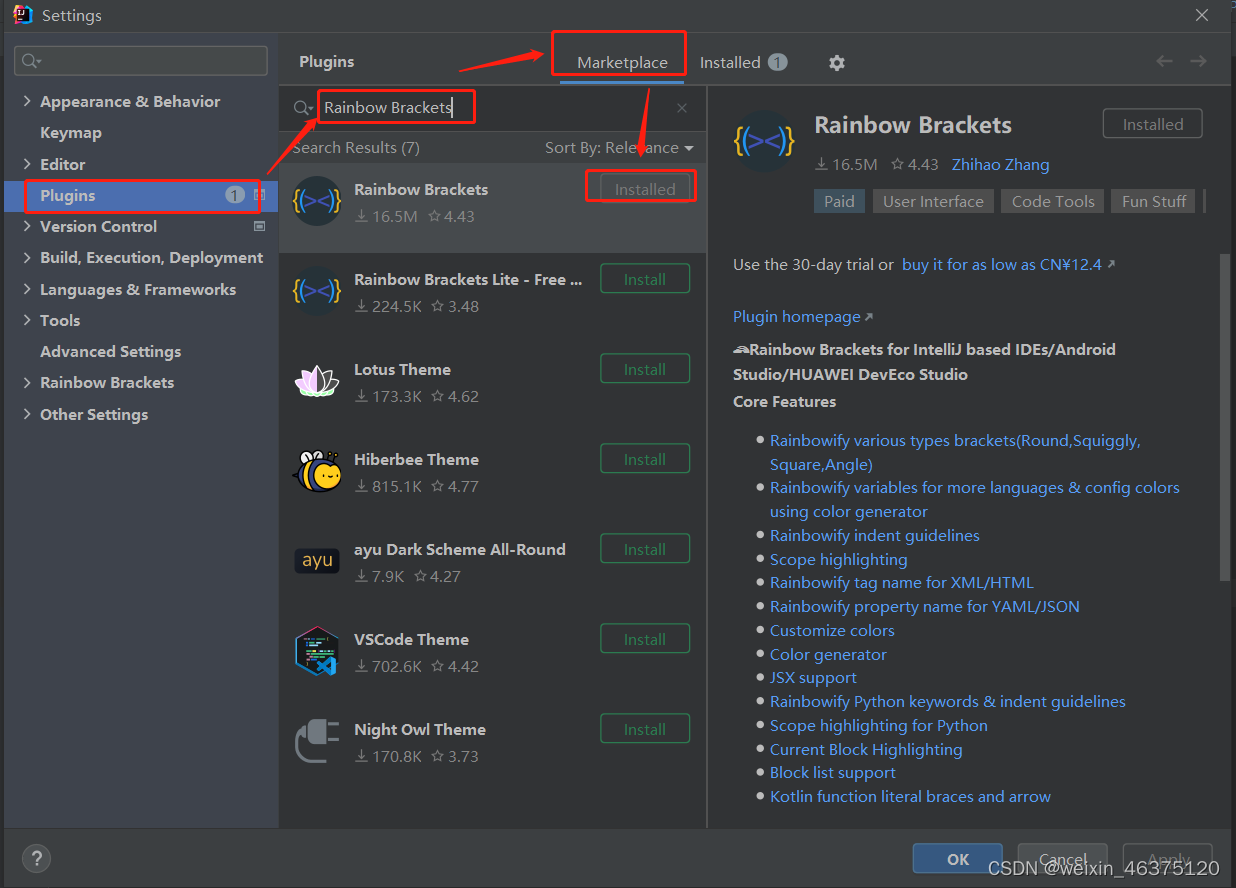The image size is (1236, 888).
Task: Install ayu Dark Scheme All-Round
Action: [645, 549]
